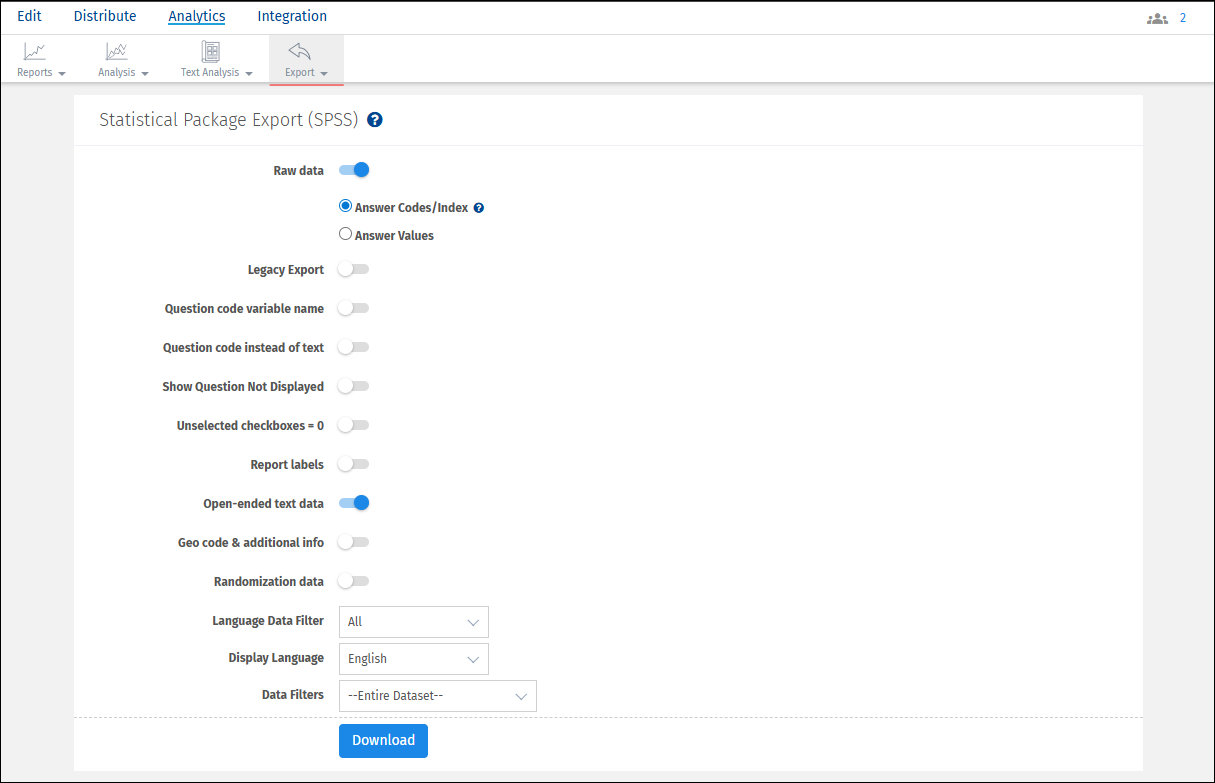The image size is (1215, 783).
Task: Enable the Legacy Export option
Action: (353, 269)
